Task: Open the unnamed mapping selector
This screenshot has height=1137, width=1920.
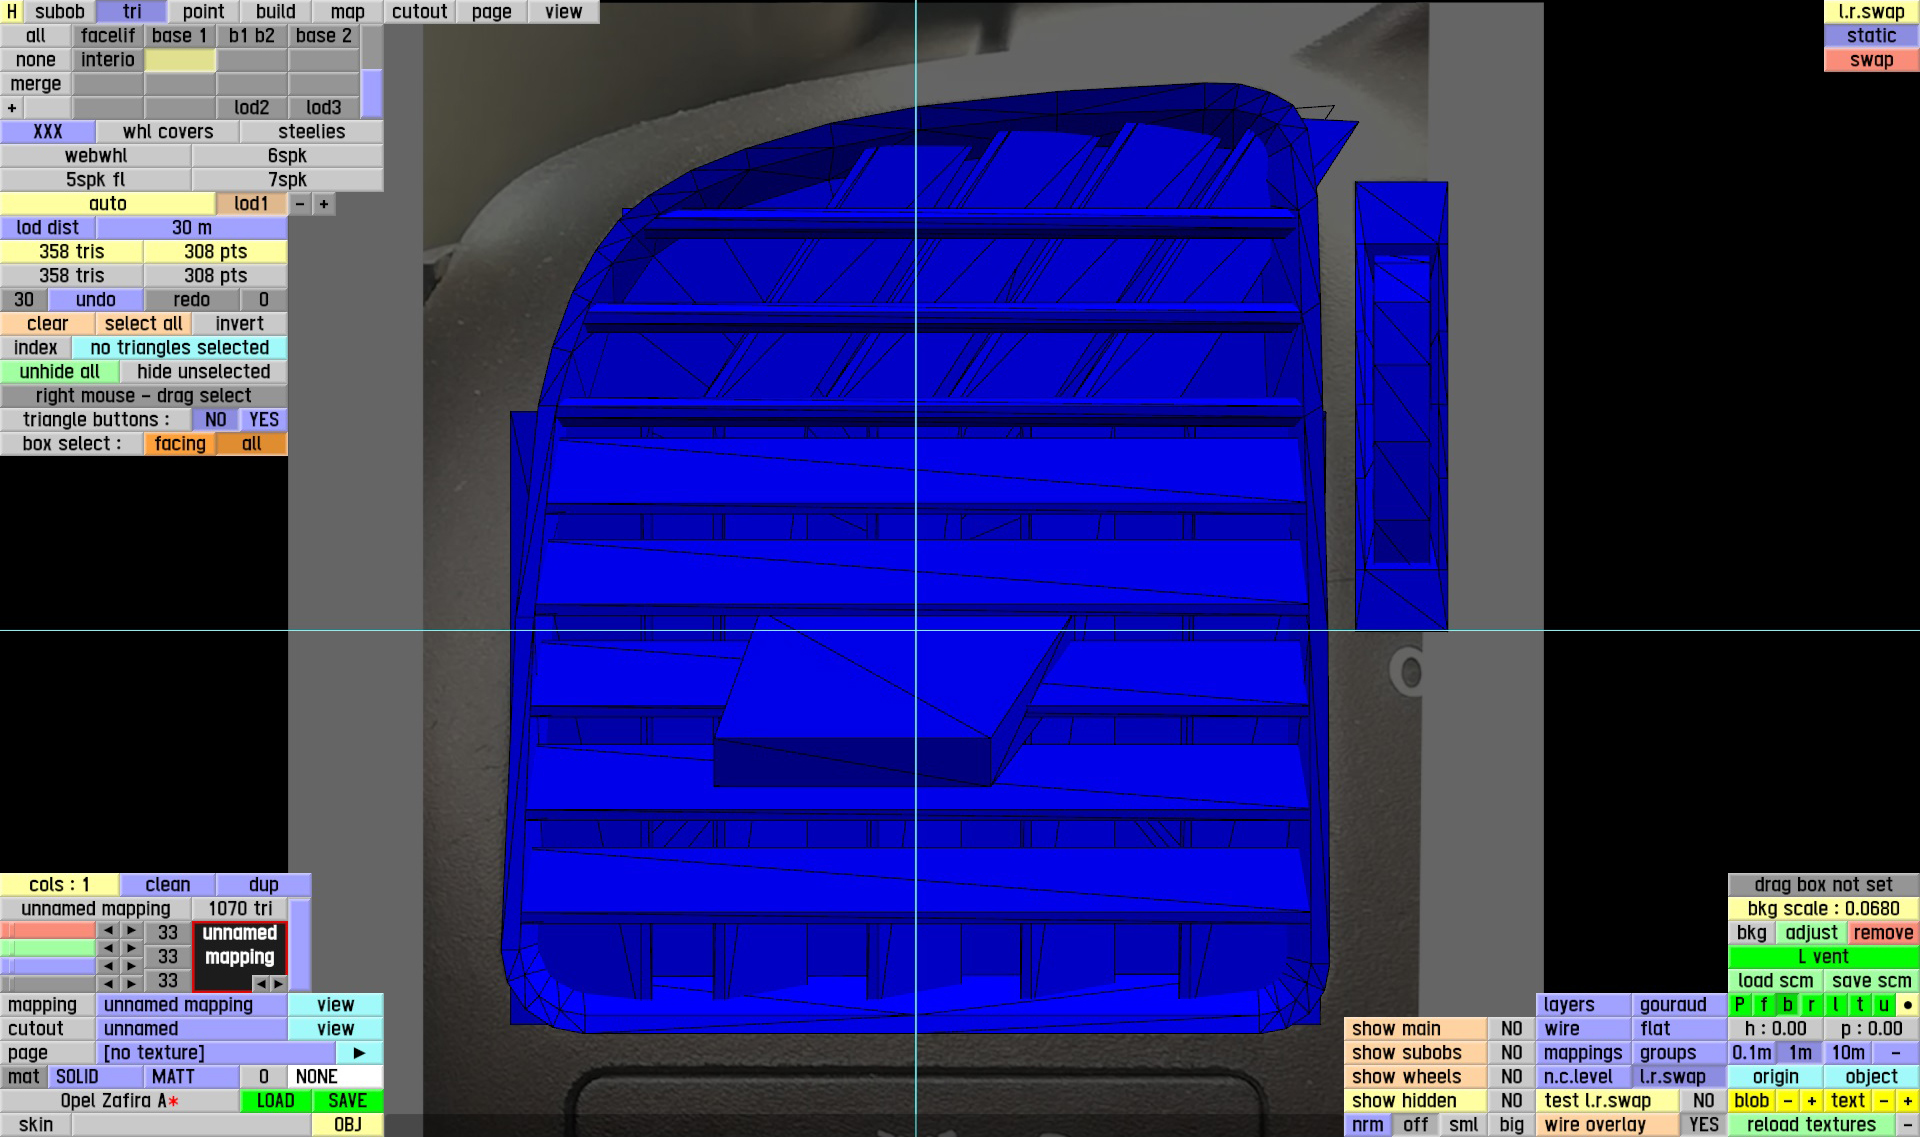Action: coord(191,1005)
